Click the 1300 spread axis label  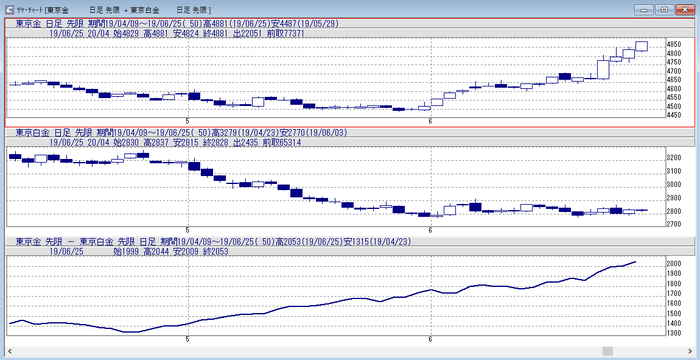[674, 333]
